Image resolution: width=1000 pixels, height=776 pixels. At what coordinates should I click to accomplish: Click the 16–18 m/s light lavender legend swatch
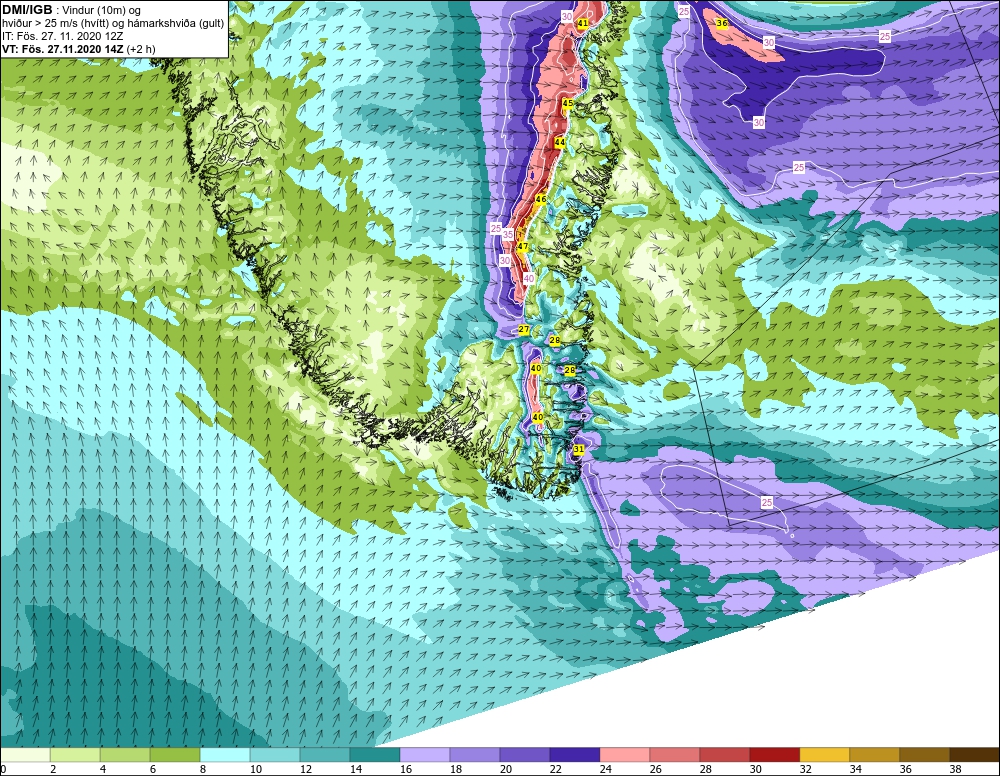coord(425,755)
